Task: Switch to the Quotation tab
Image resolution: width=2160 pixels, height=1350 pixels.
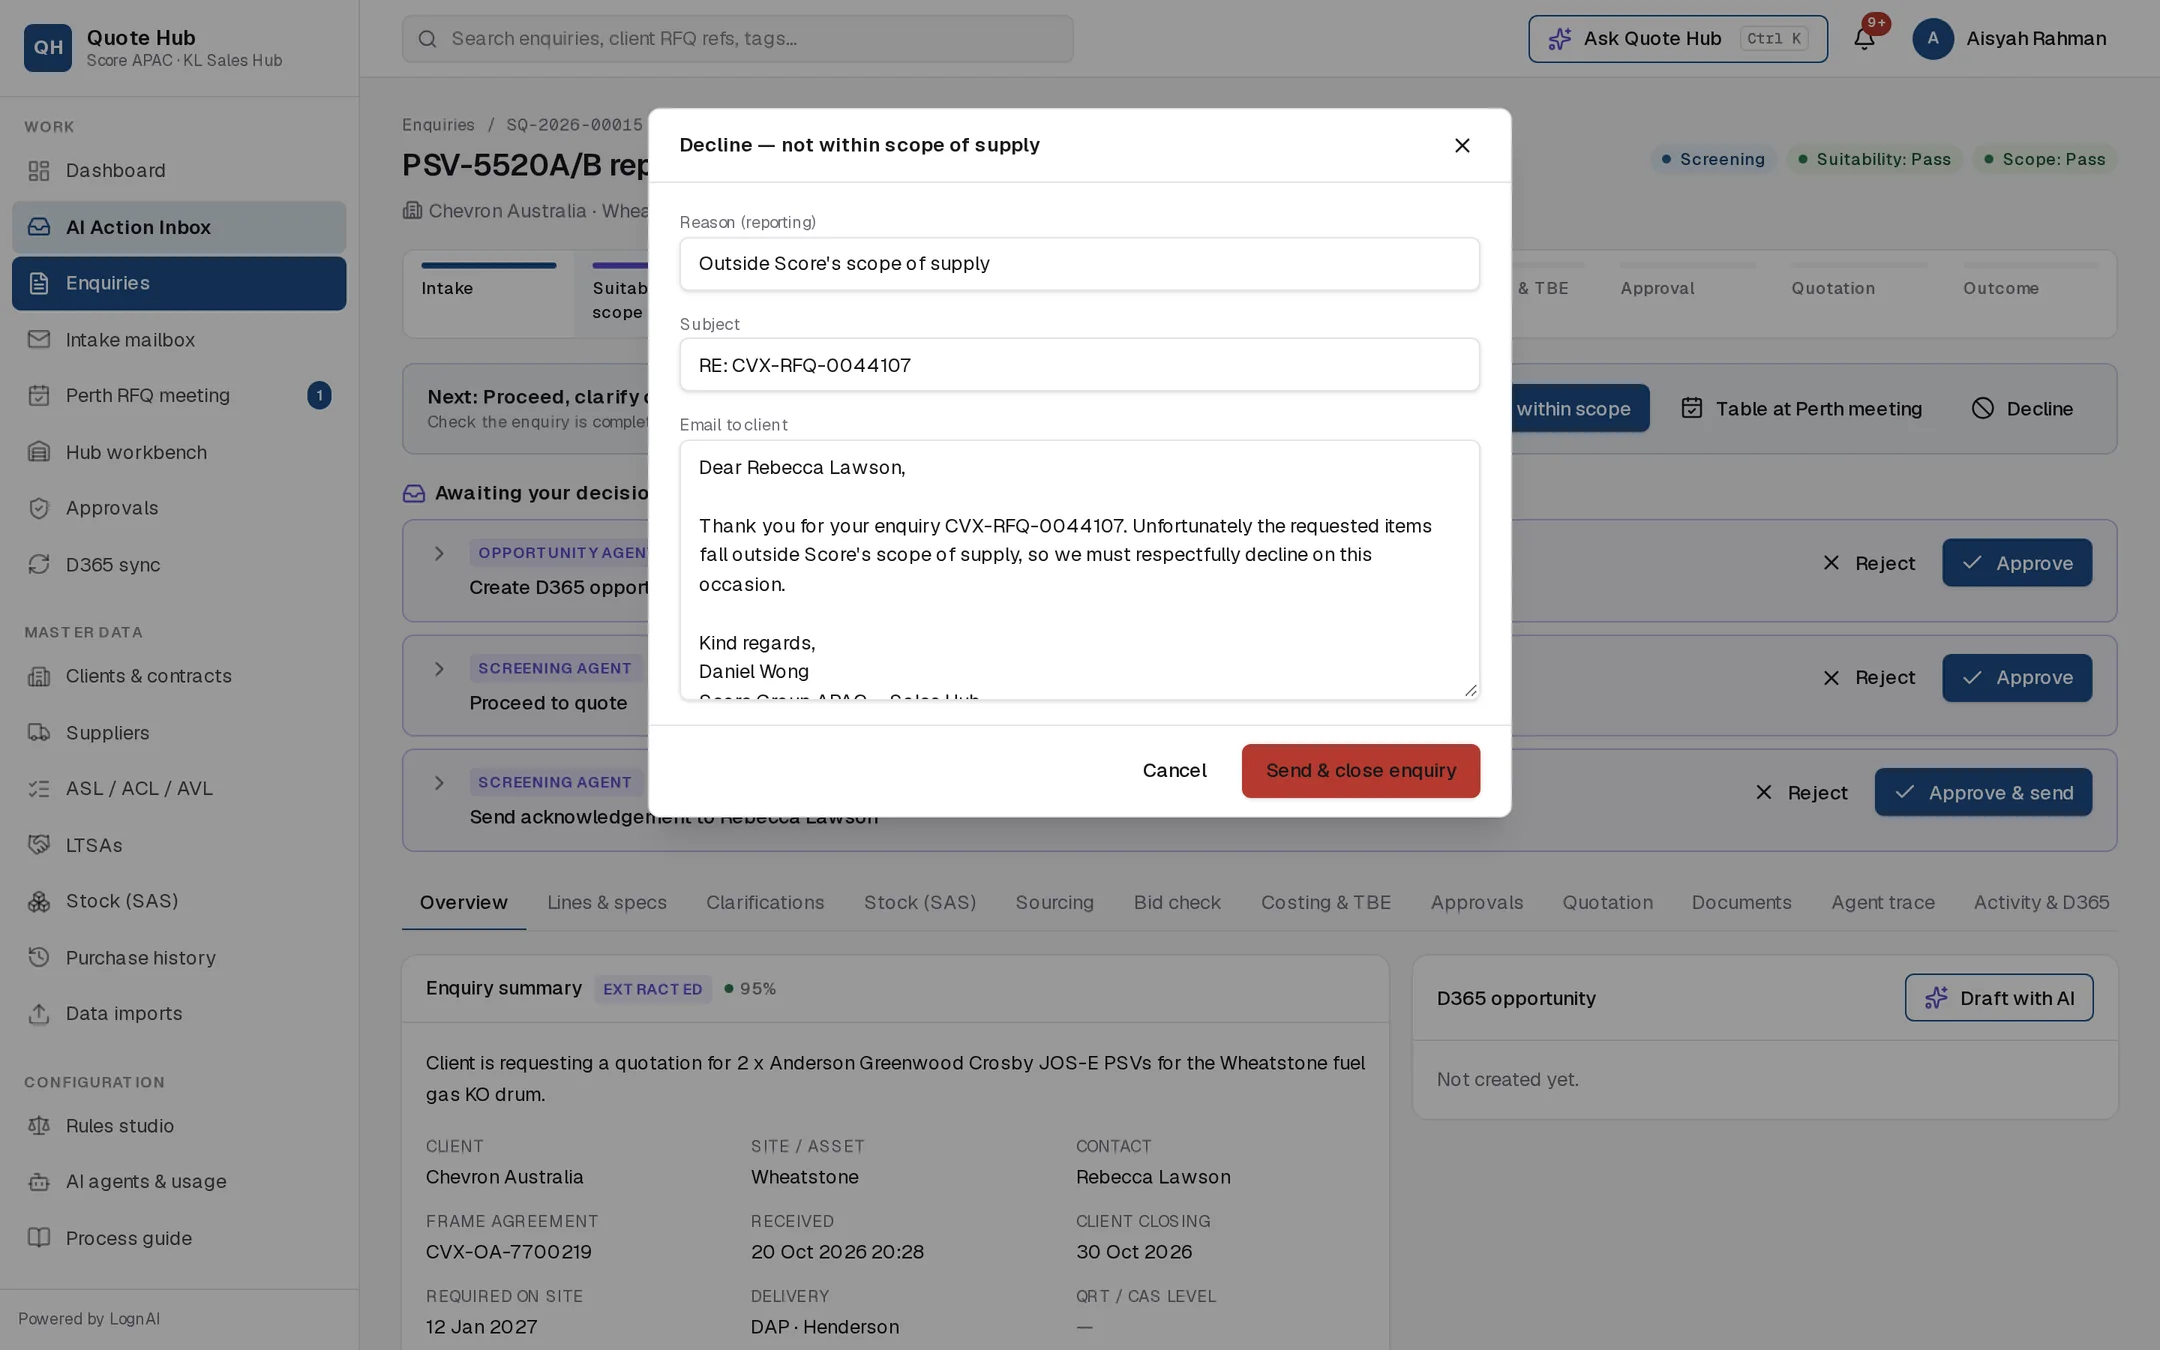Action: [1607, 903]
